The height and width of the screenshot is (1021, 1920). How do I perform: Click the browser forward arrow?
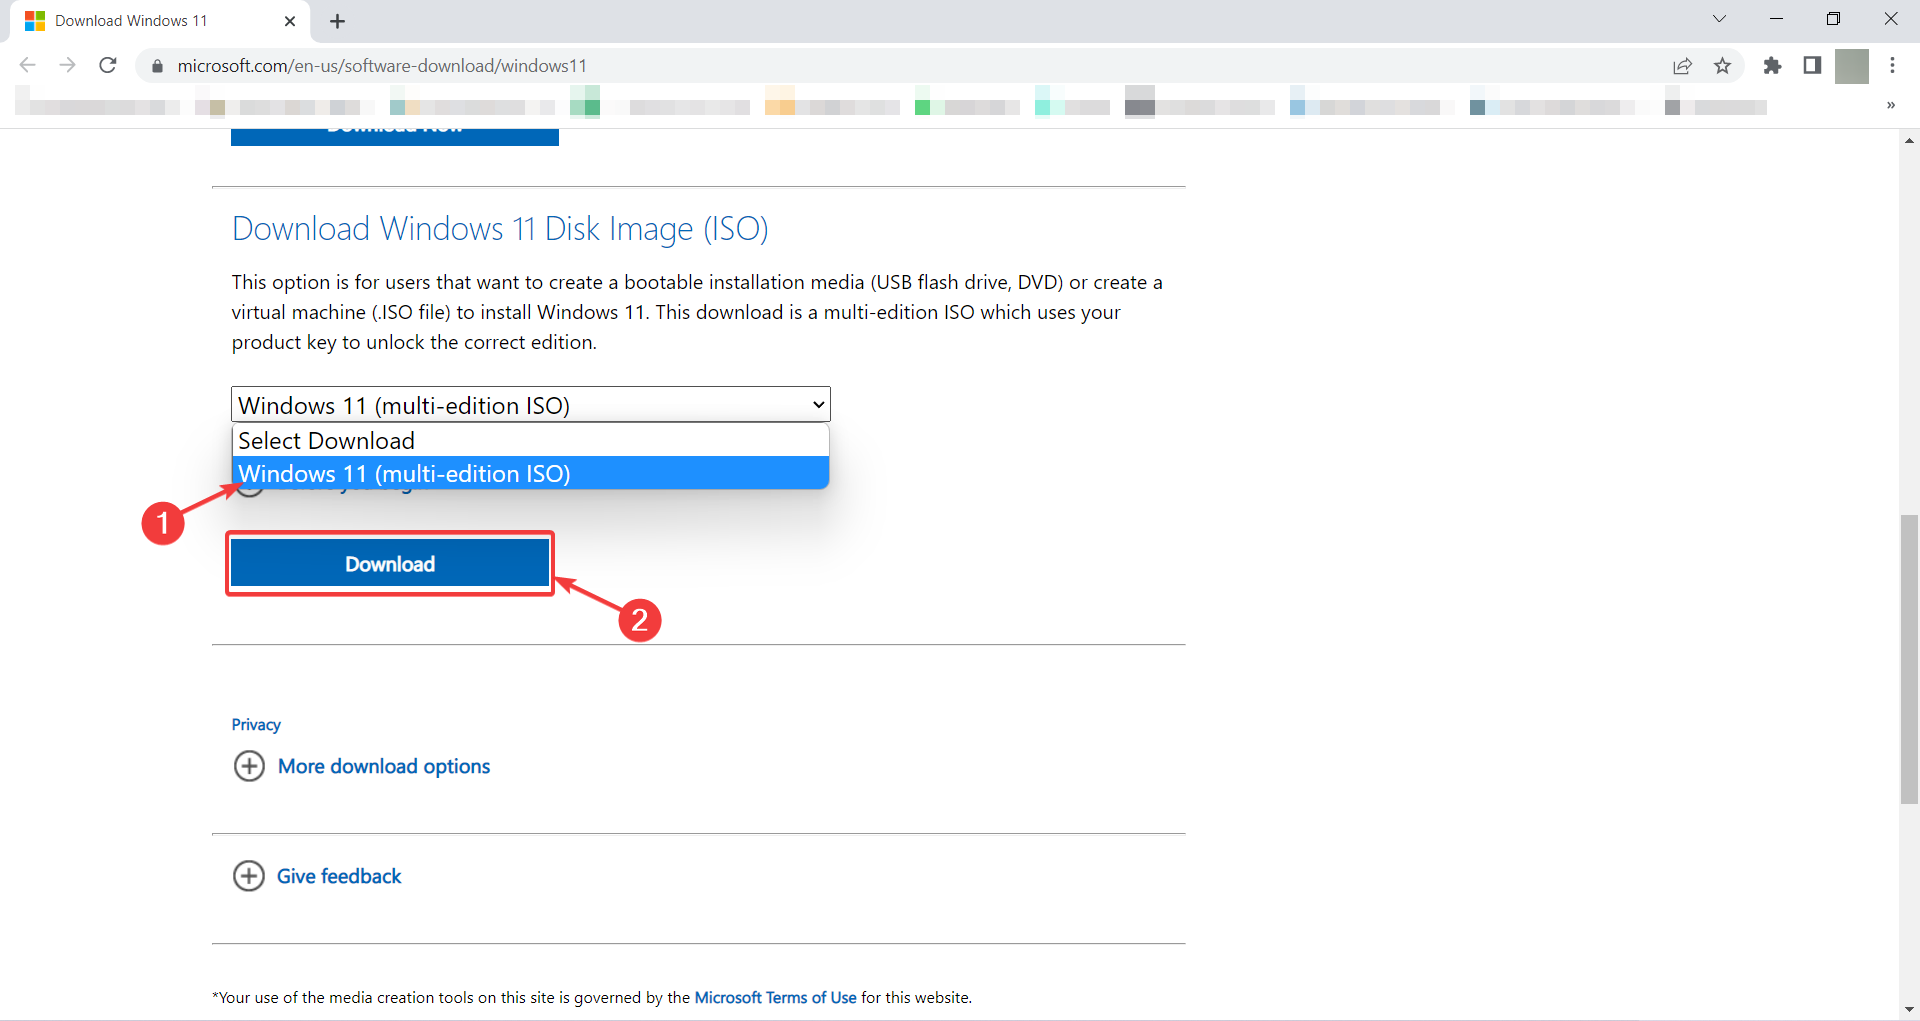67,65
